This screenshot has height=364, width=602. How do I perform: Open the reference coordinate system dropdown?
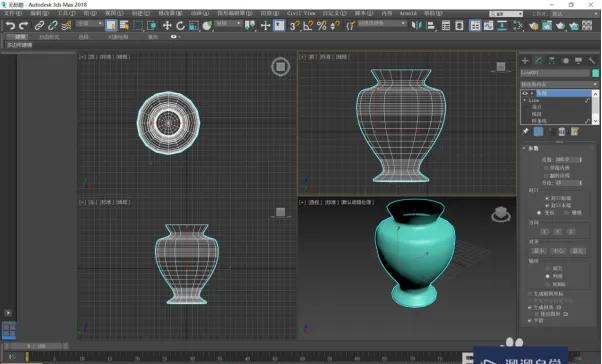(228, 24)
